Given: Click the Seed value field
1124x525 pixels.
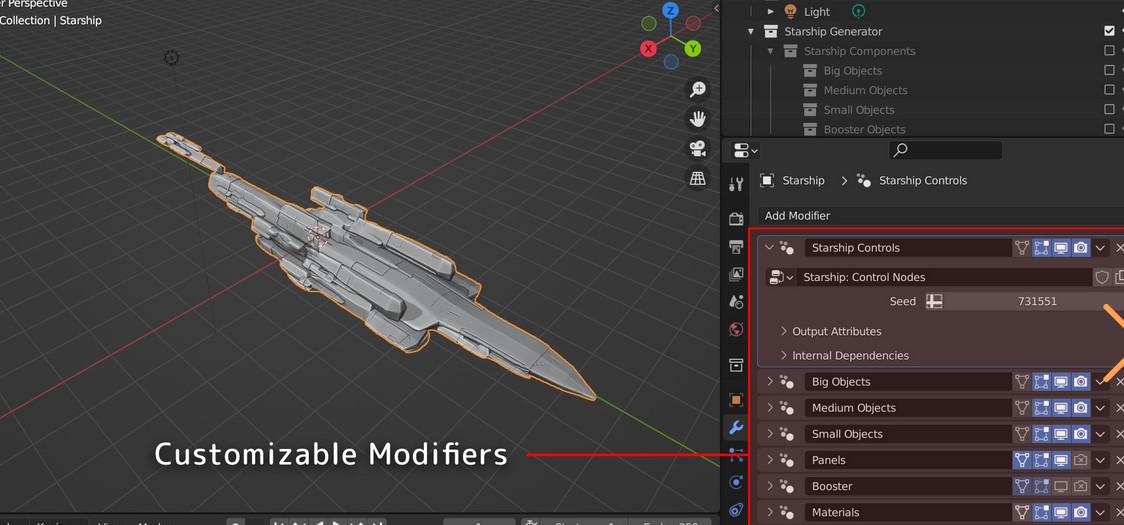Looking at the screenshot, I should click(1037, 301).
